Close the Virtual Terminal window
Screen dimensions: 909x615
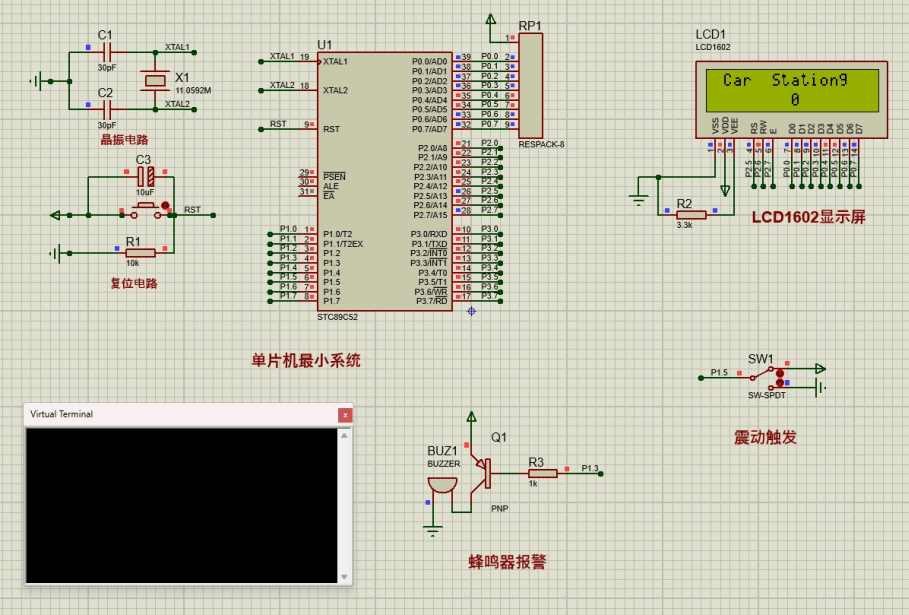pos(345,414)
